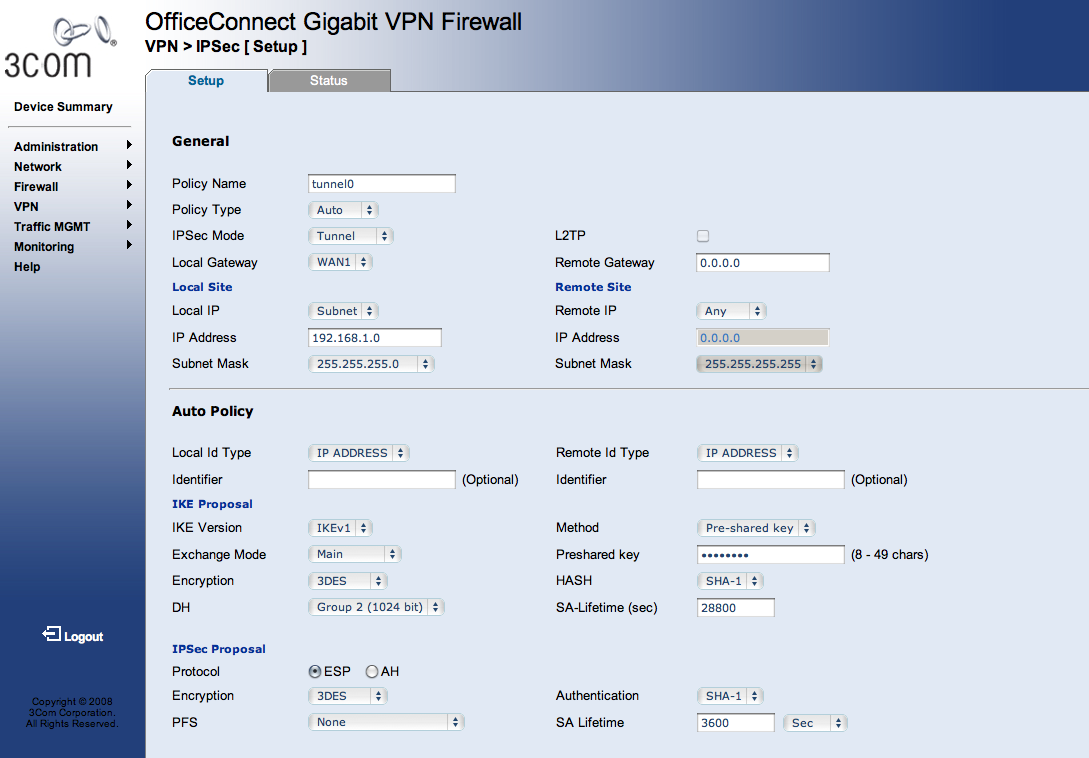This screenshot has height=758, width=1089.
Task: Select the ESP protocol radio button
Action: point(315,672)
